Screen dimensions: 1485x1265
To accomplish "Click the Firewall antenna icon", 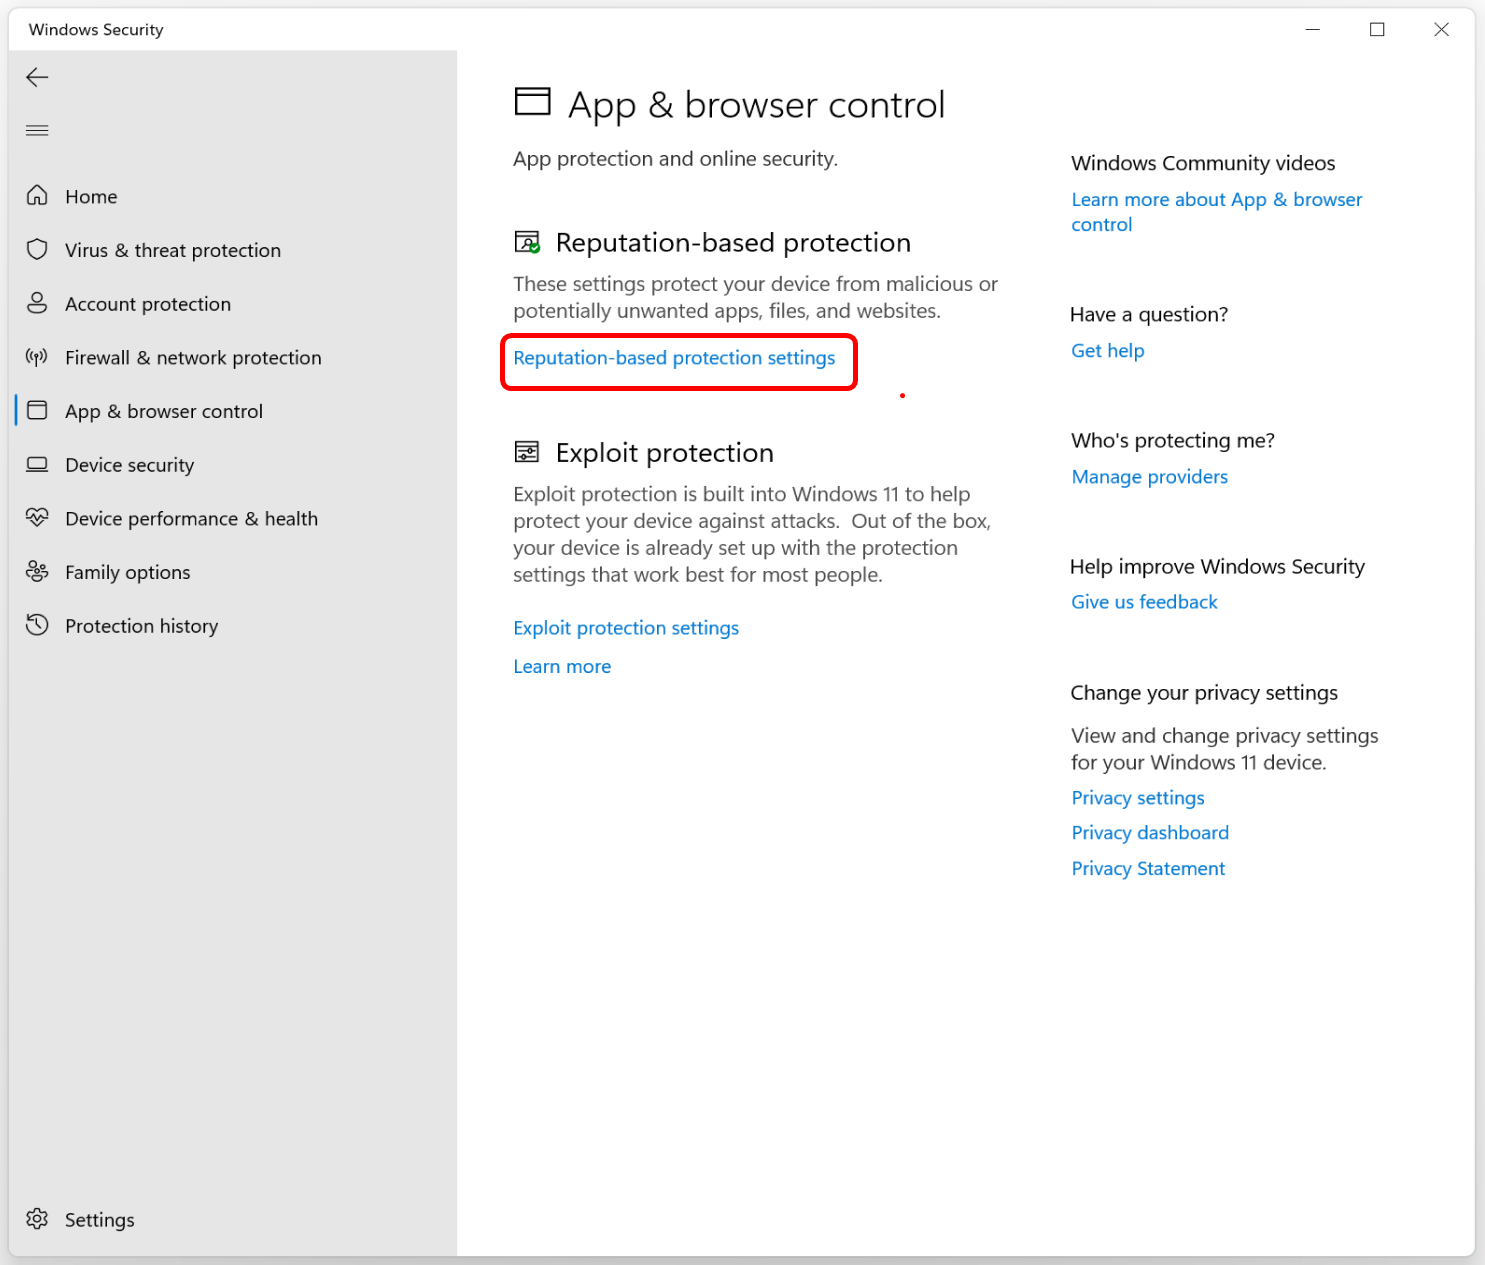I will (x=37, y=357).
